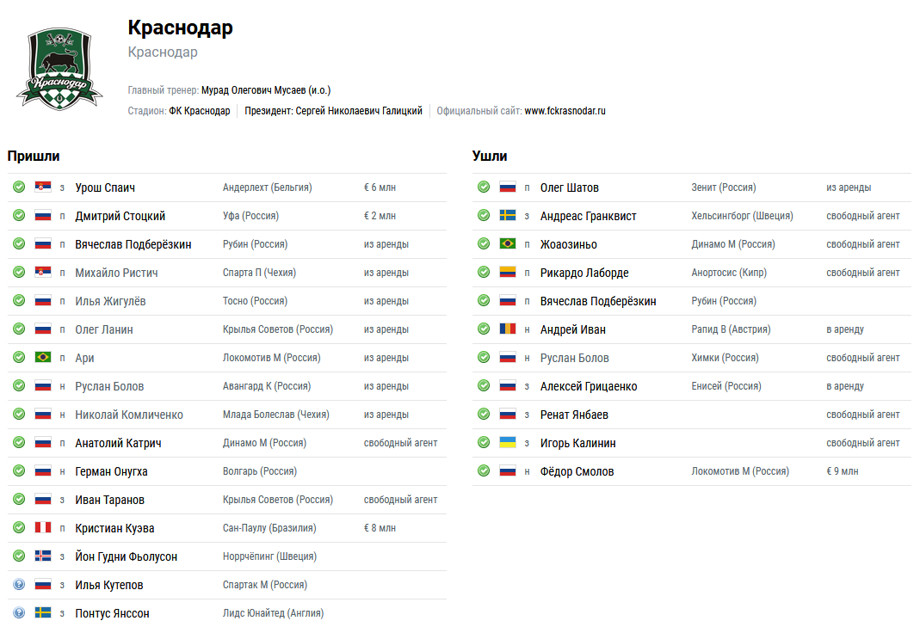Open player Андреас Гранквист's profile
This screenshot has width=920, height=627.
pyautogui.click(x=588, y=216)
